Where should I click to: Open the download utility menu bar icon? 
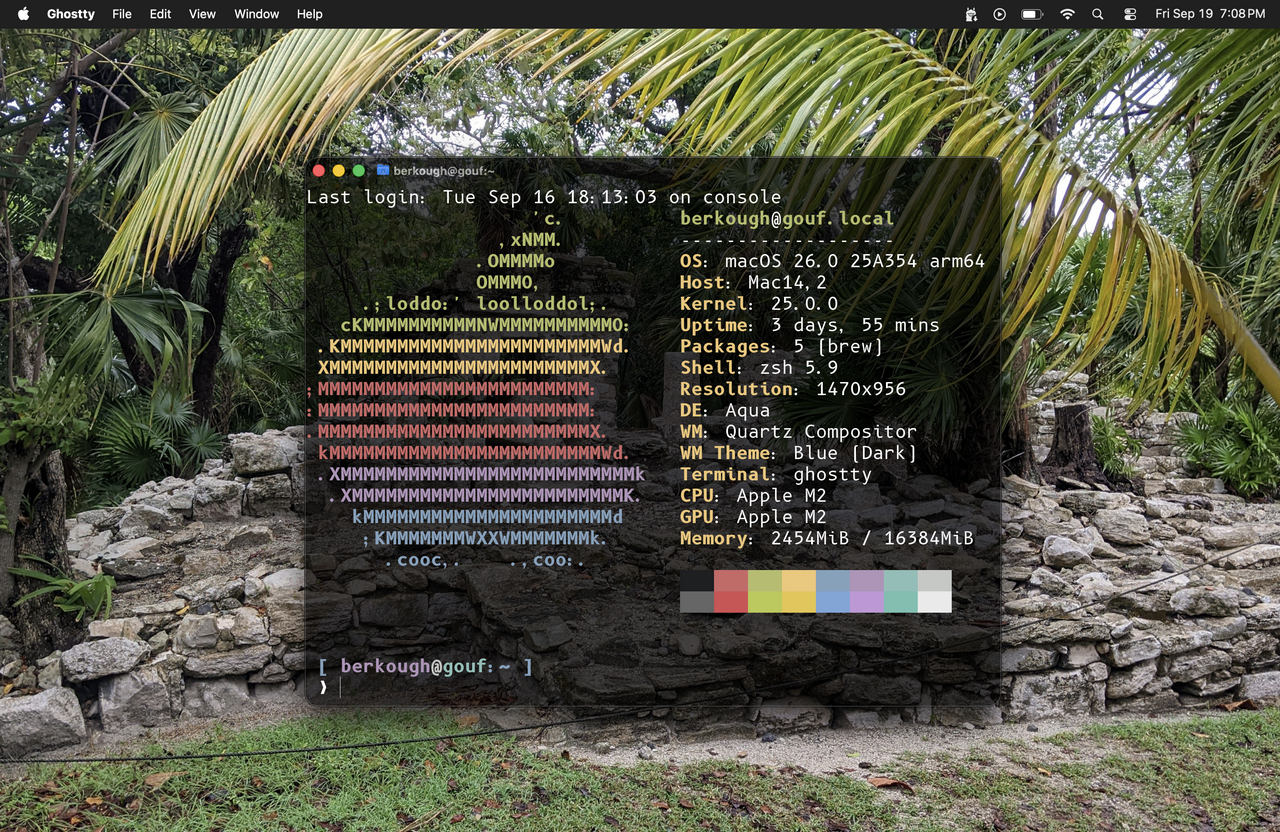point(971,14)
